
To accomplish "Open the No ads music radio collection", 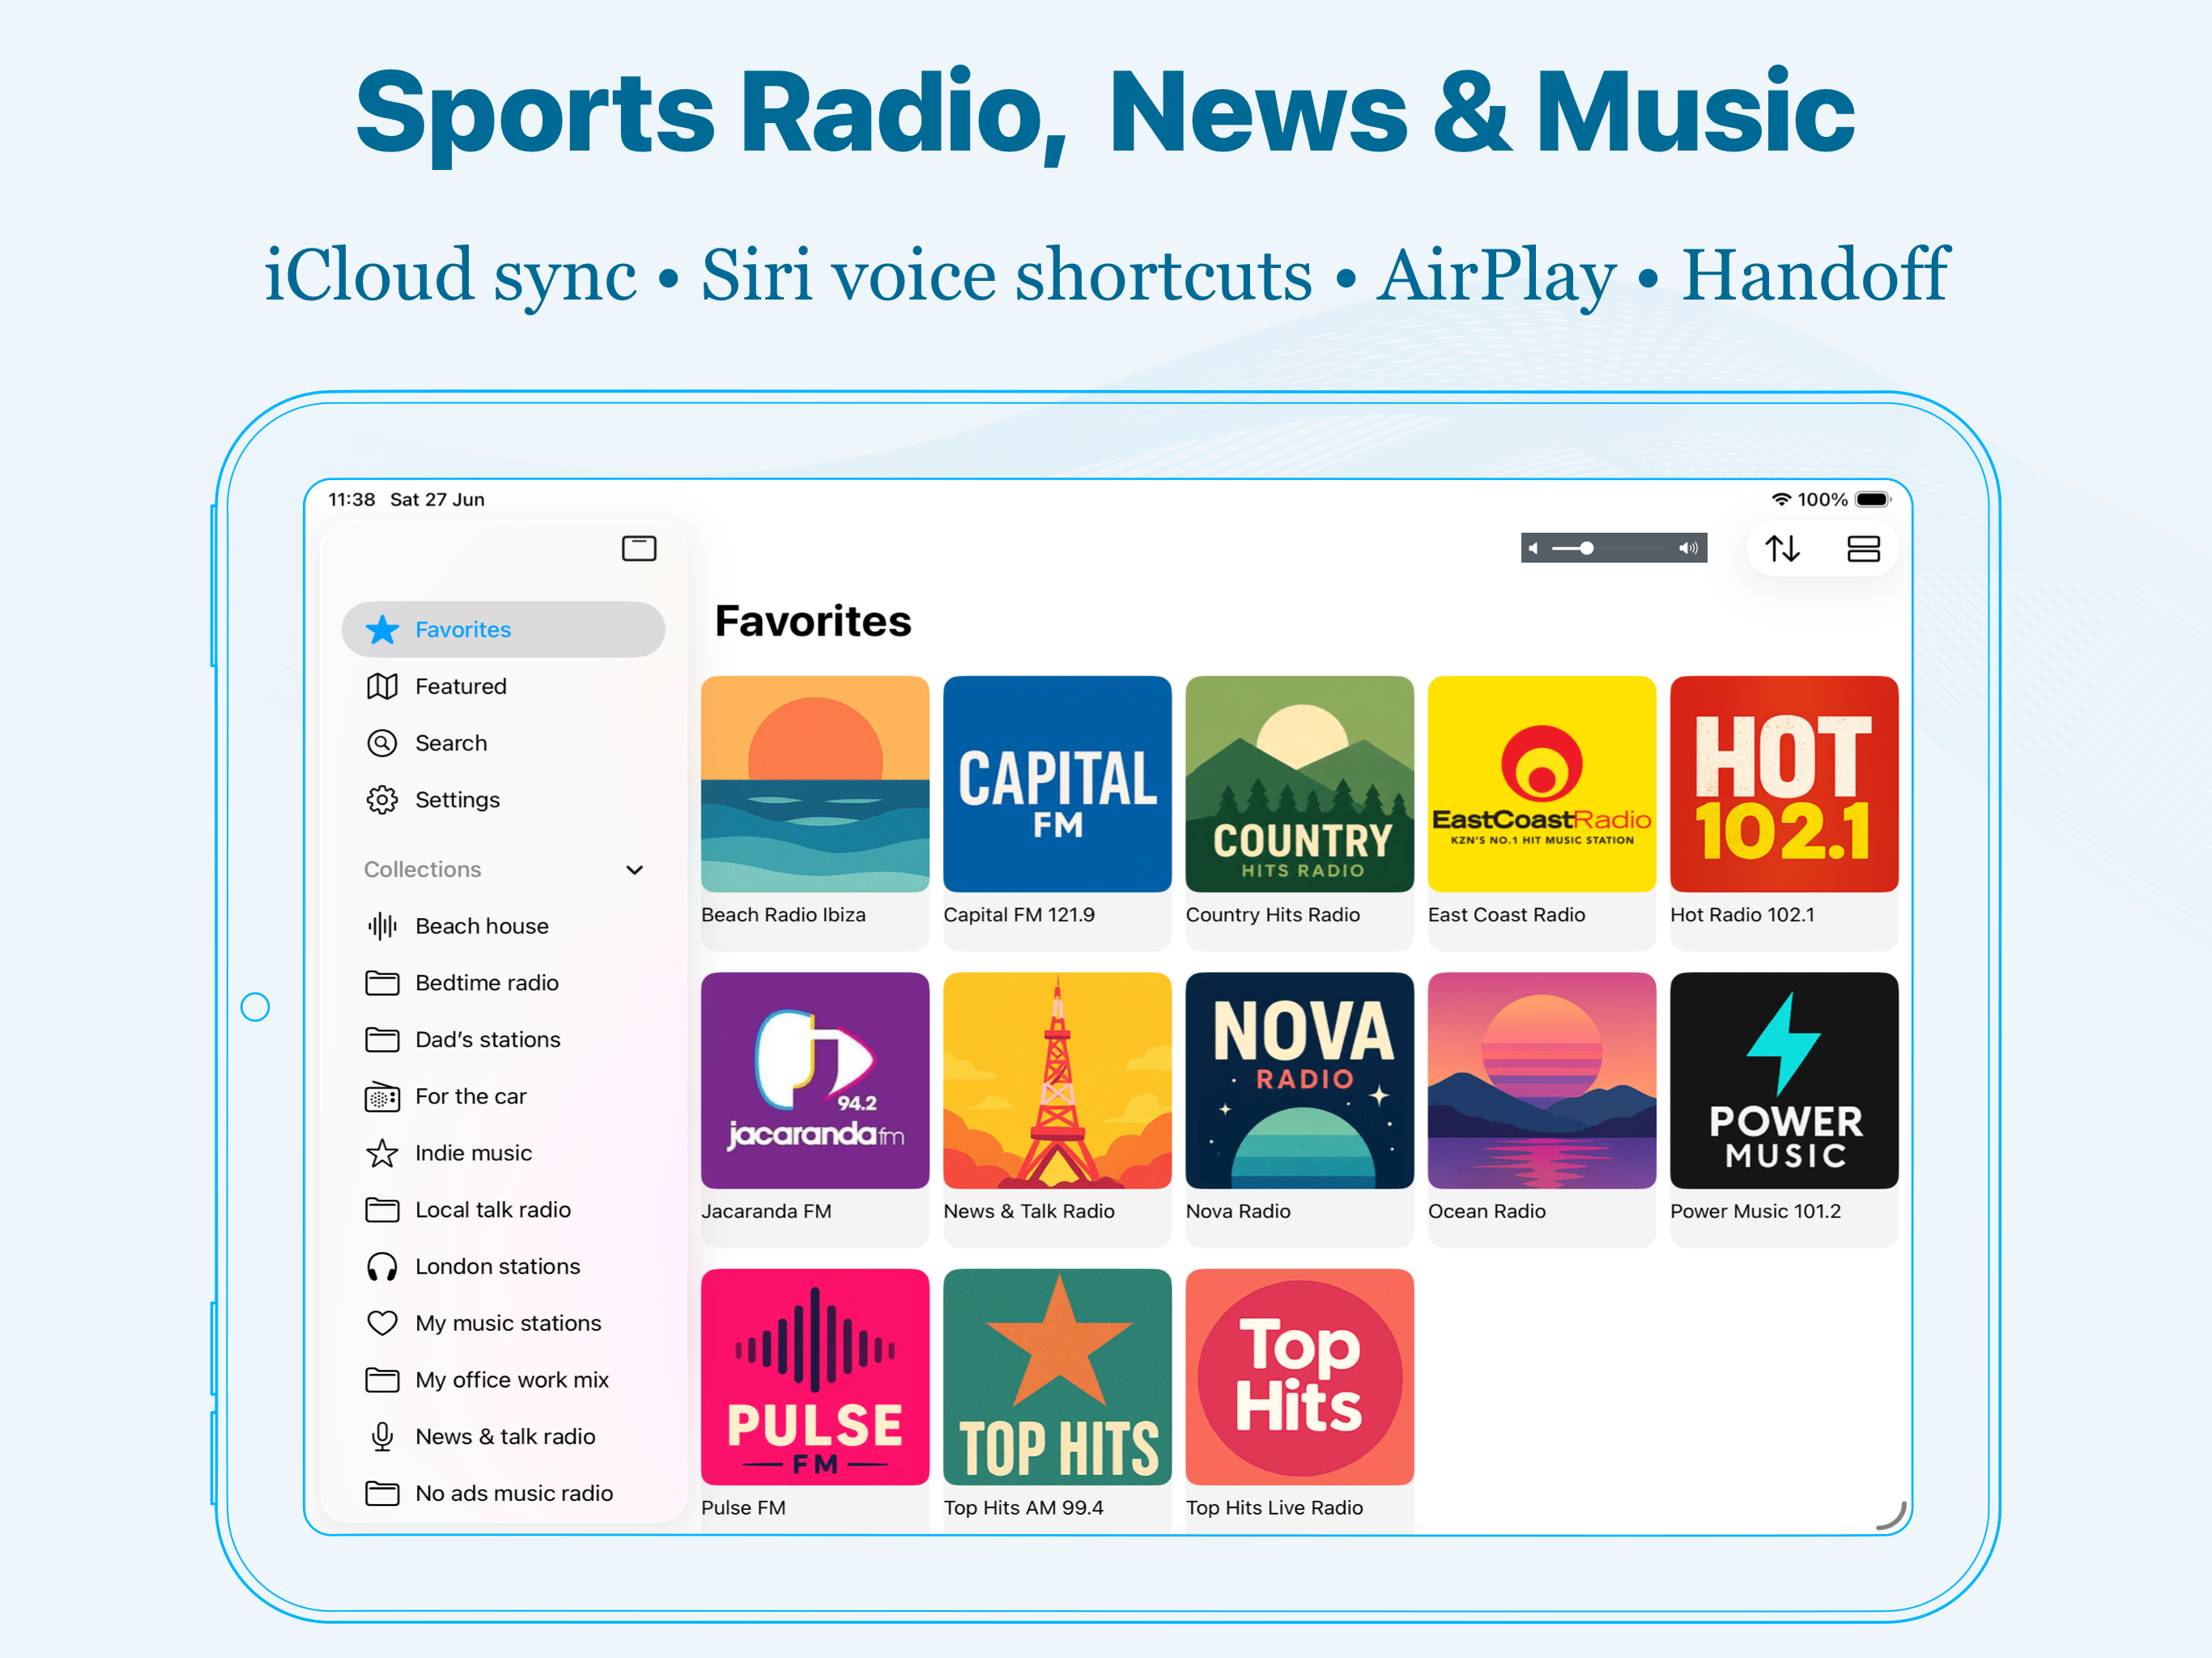I will [503, 1493].
